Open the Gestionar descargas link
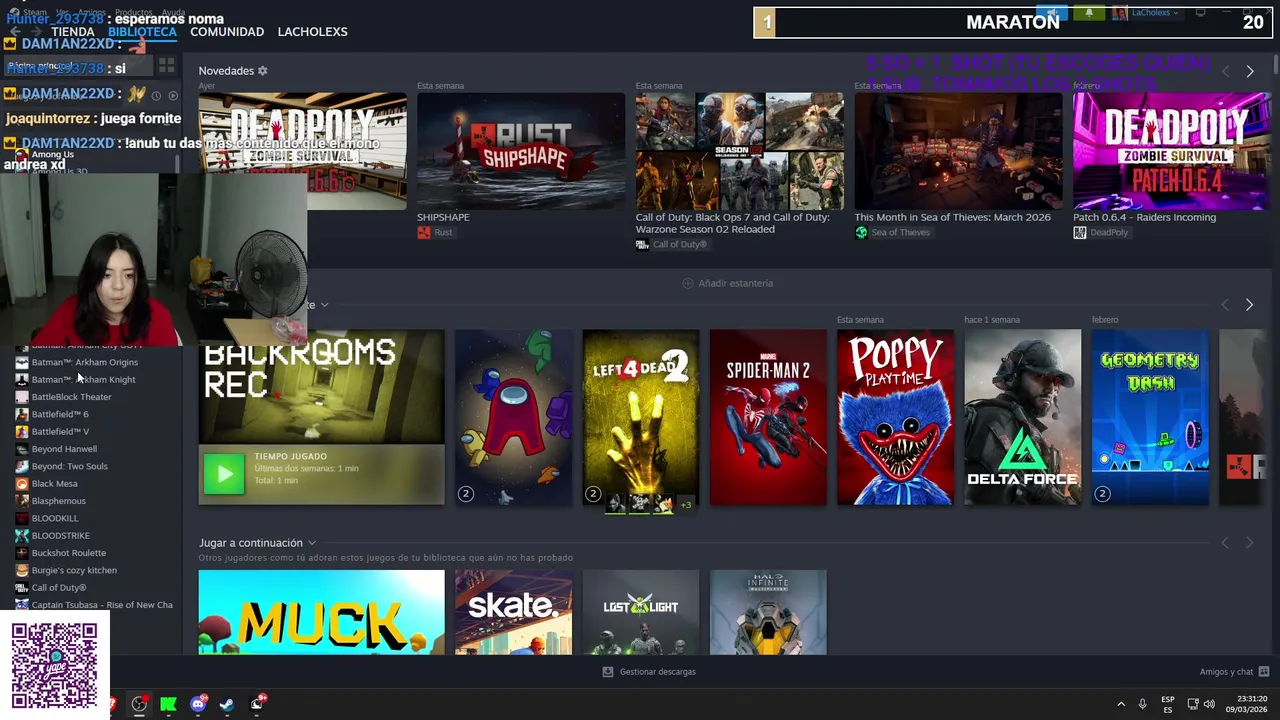Image resolution: width=1280 pixels, height=720 pixels. pos(657,672)
